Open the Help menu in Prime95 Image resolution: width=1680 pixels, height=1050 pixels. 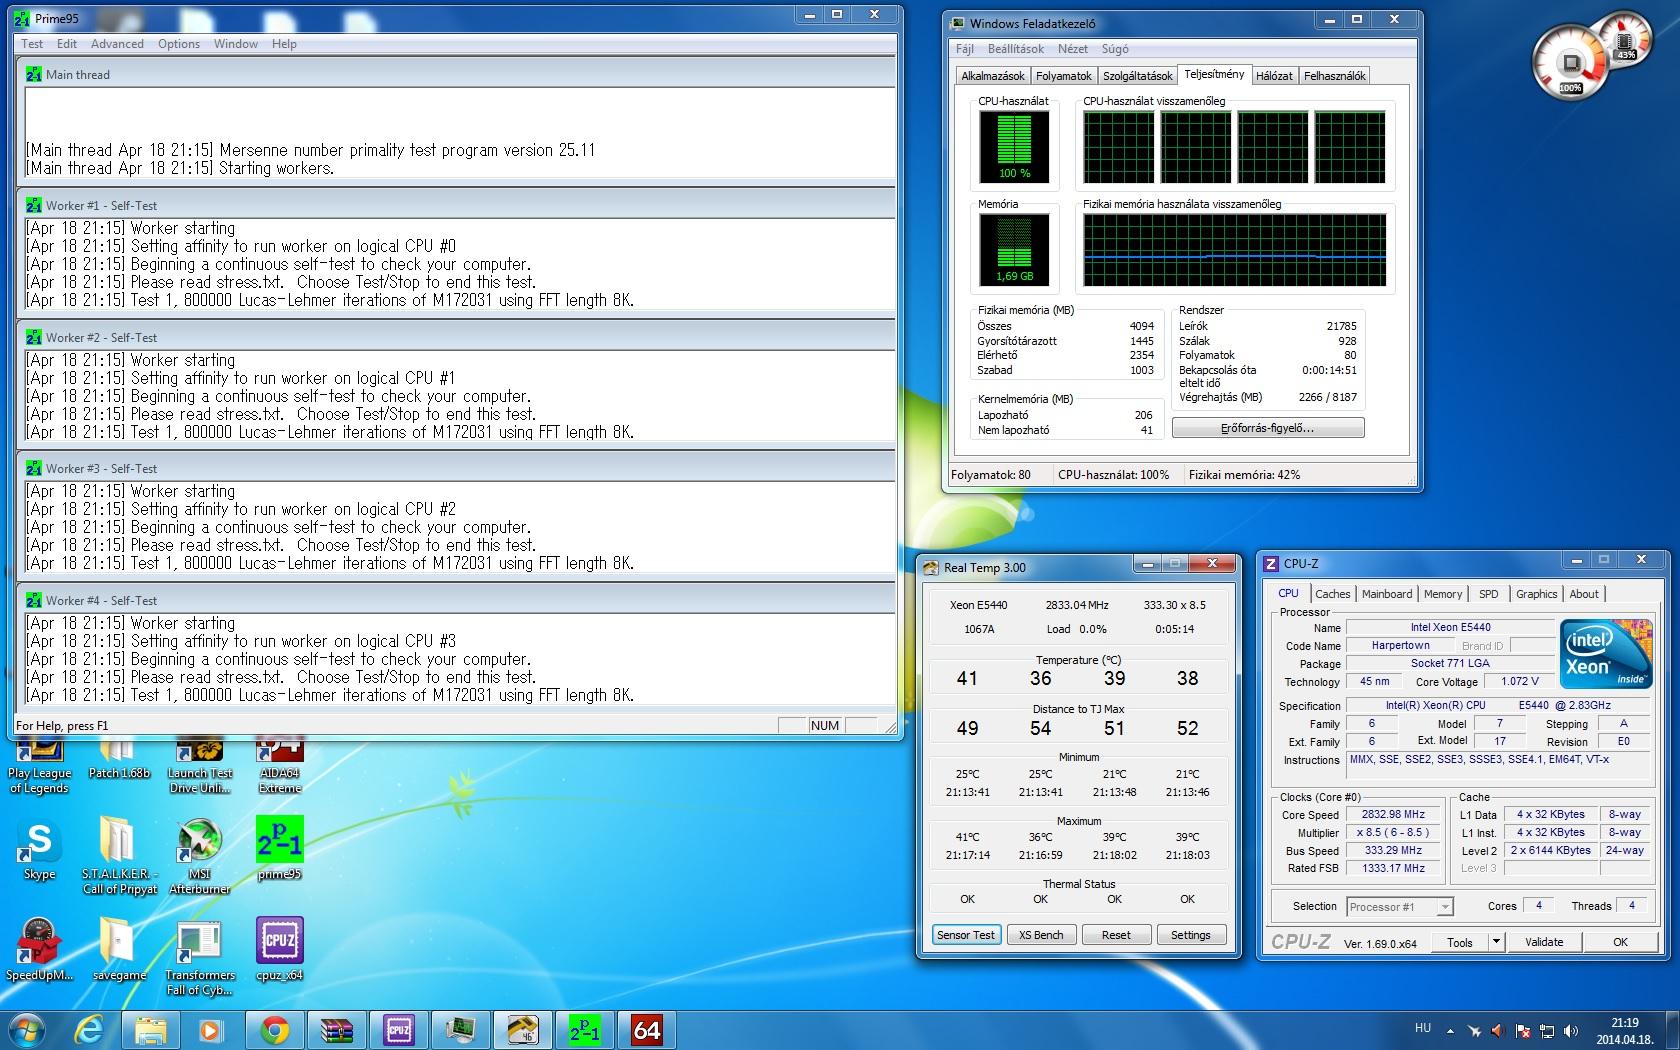[x=284, y=44]
